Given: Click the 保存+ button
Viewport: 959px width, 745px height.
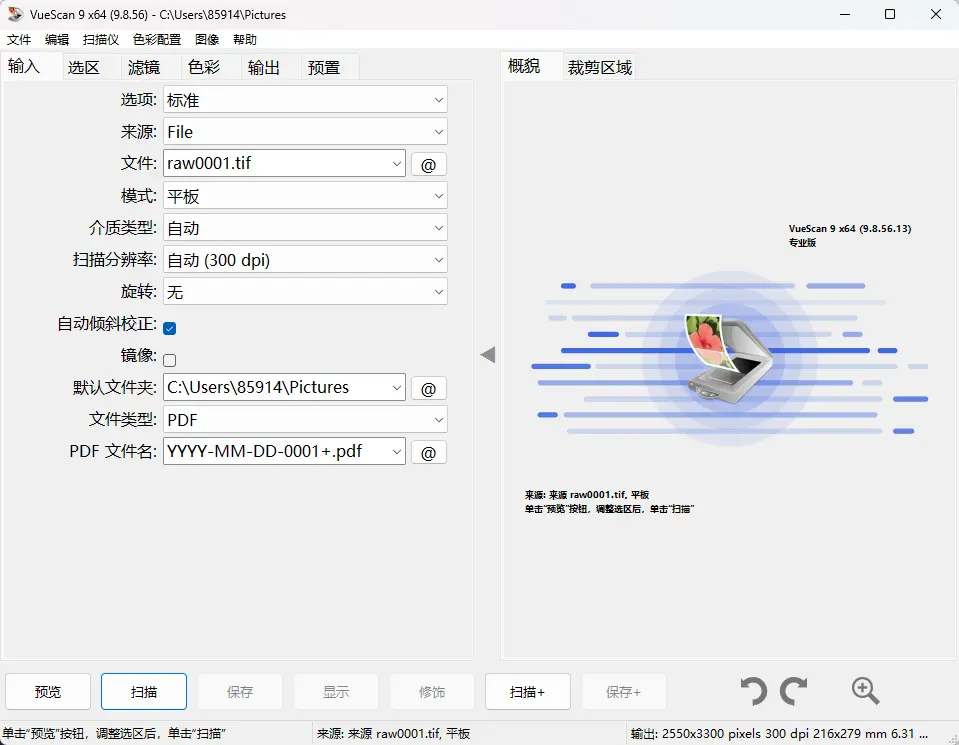Looking at the screenshot, I should (x=624, y=692).
